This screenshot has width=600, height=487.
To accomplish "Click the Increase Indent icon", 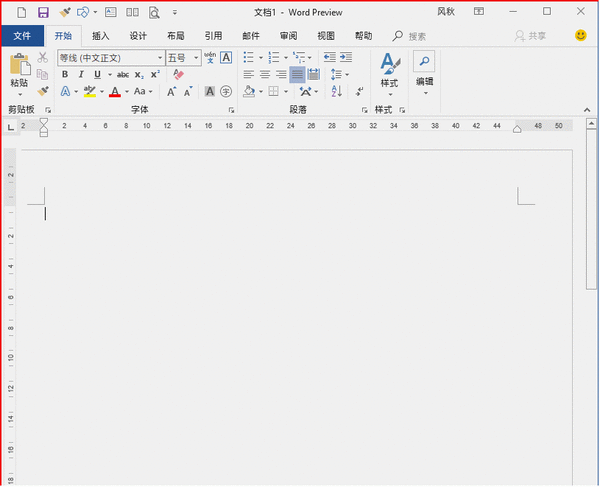I will coord(346,58).
